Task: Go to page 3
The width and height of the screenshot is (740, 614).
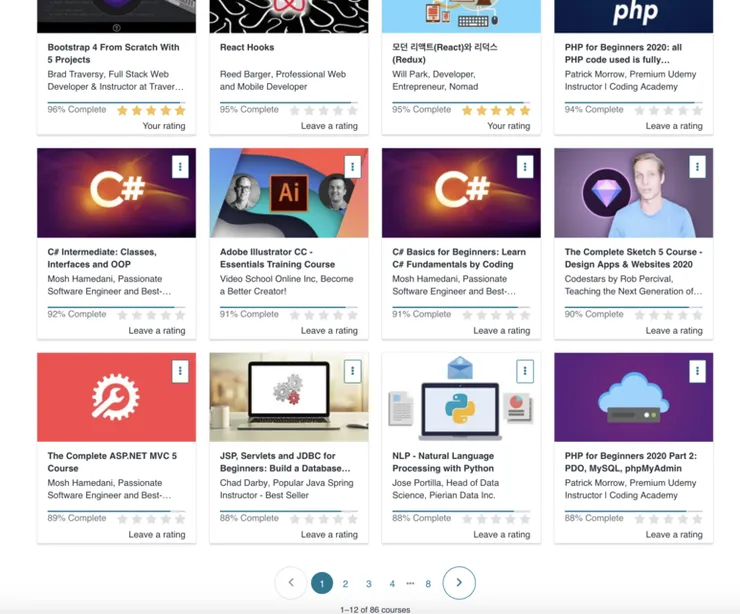Action: [x=369, y=584]
